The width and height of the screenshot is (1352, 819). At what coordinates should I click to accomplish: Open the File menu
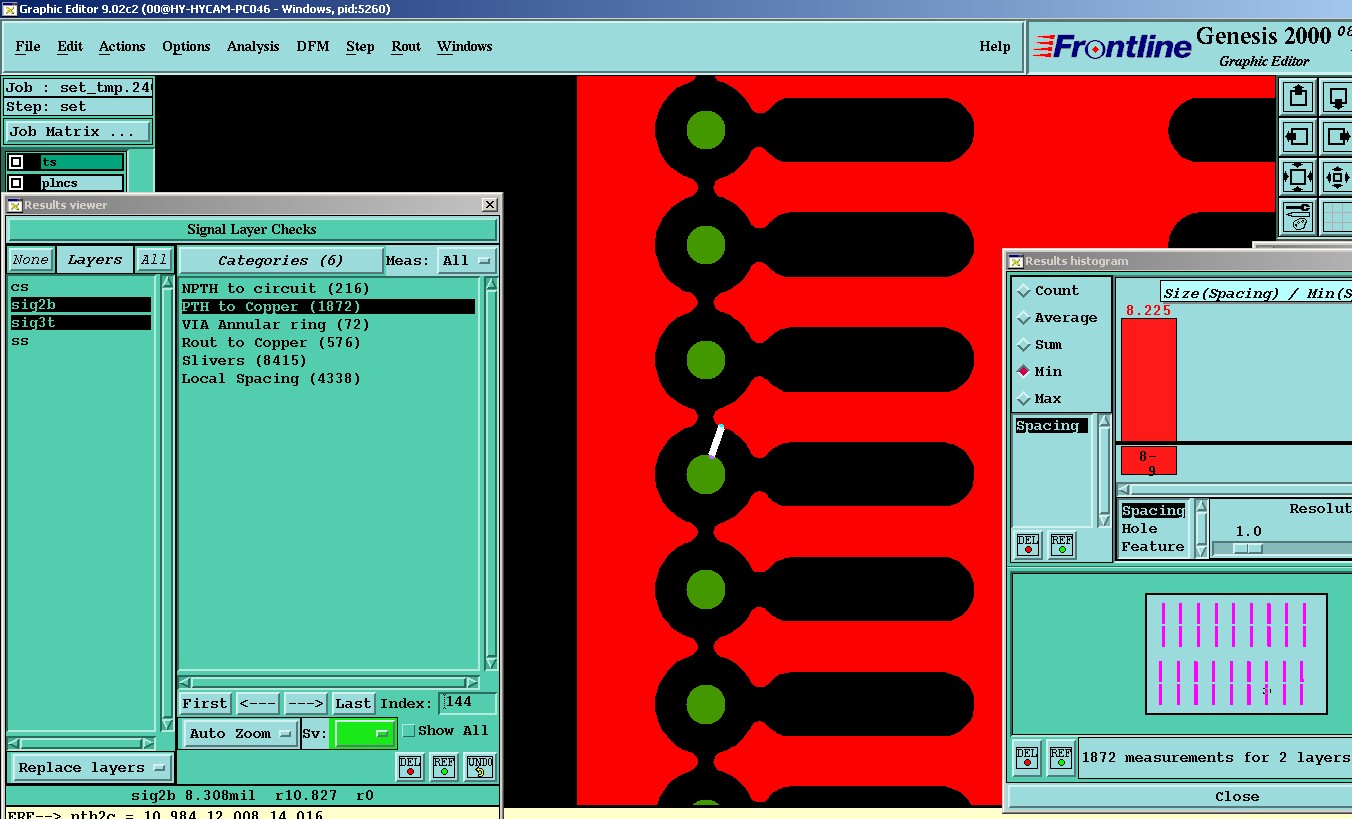28,47
